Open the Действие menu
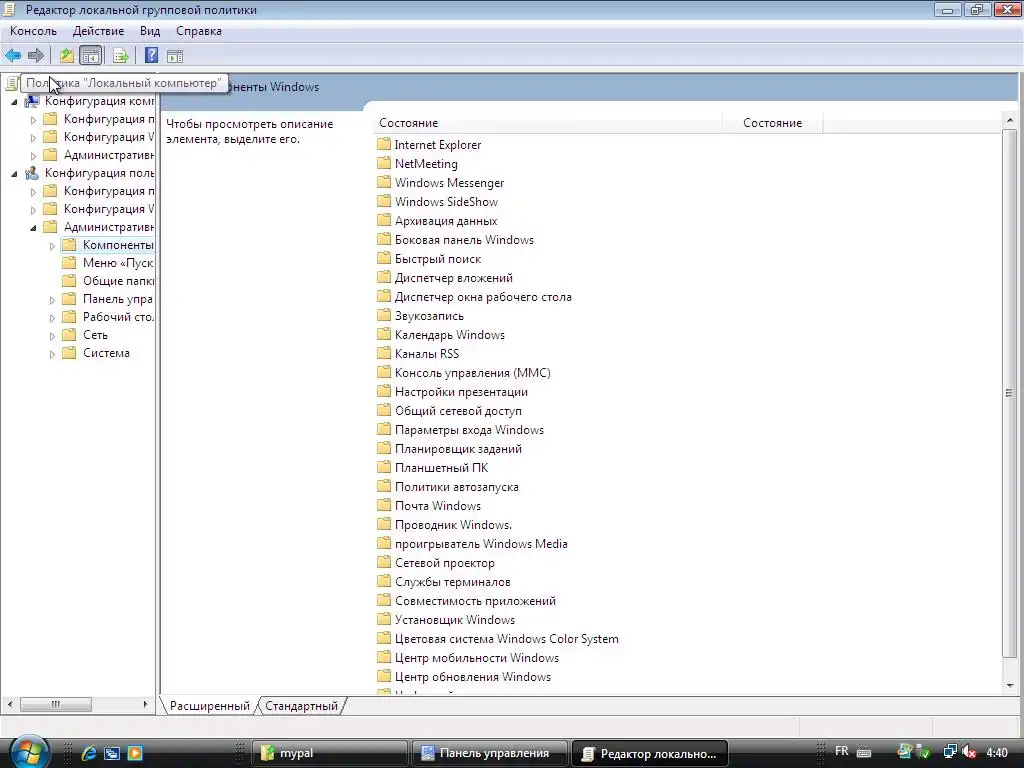 tap(98, 31)
